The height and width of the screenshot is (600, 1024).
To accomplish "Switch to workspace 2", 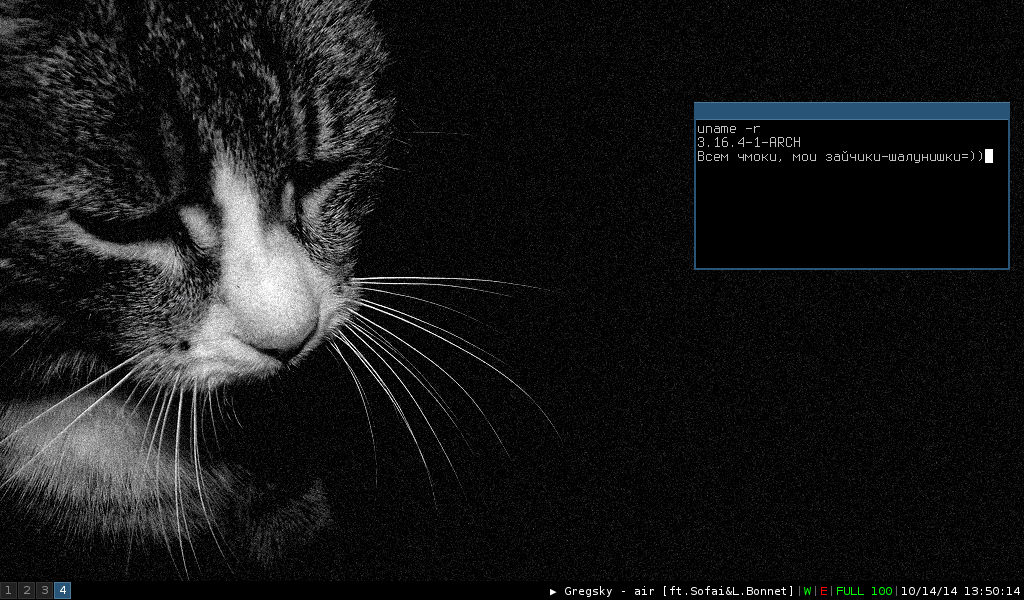I will tap(27, 591).
